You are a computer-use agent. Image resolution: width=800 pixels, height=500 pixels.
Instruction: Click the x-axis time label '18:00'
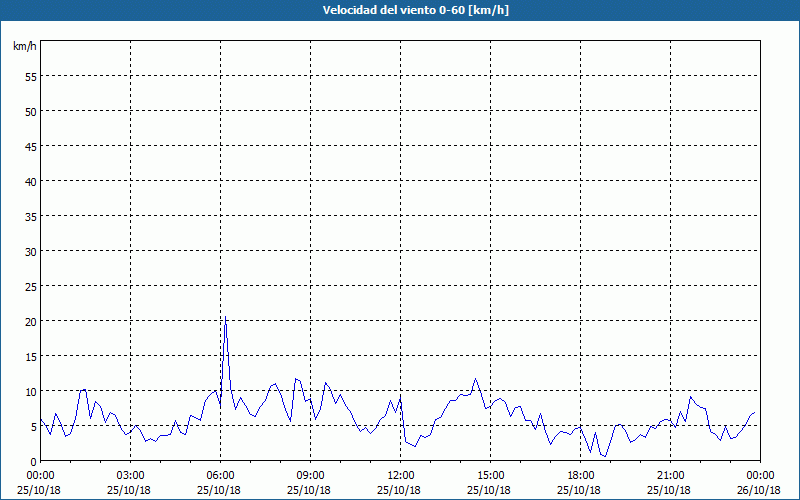pyautogui.click(x=581, y=476)
